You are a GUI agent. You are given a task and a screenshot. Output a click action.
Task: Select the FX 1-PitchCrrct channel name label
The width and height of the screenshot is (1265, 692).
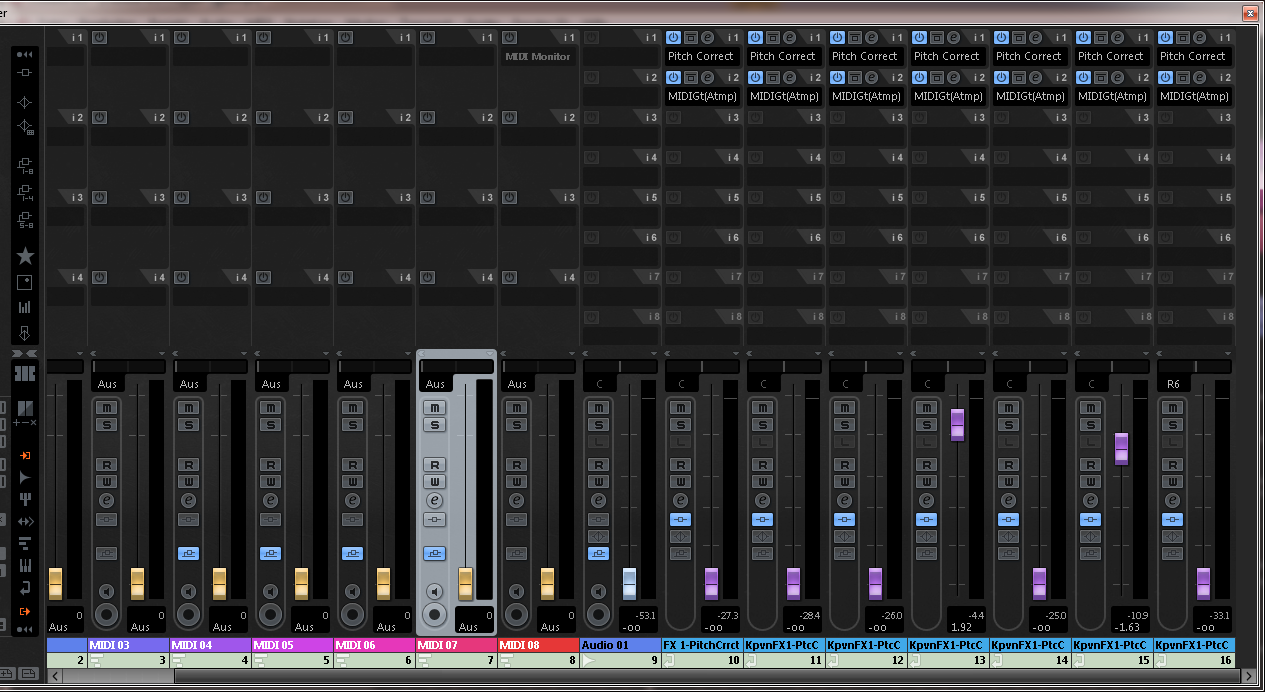(703, 645)
